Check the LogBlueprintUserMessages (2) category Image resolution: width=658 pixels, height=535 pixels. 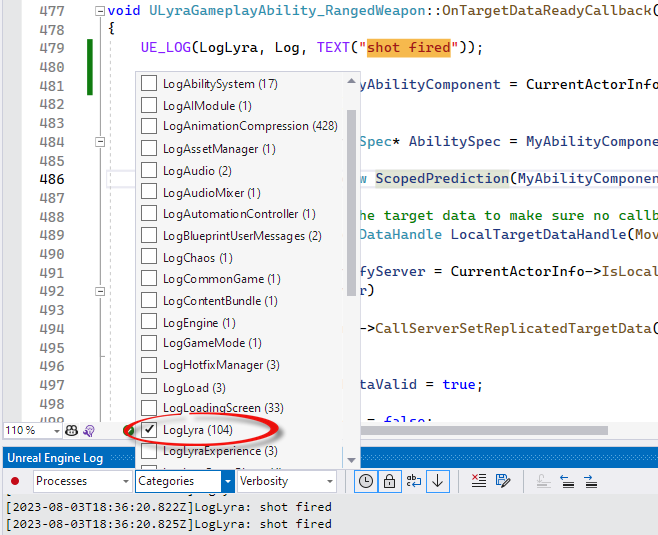[x=149, y=235]
